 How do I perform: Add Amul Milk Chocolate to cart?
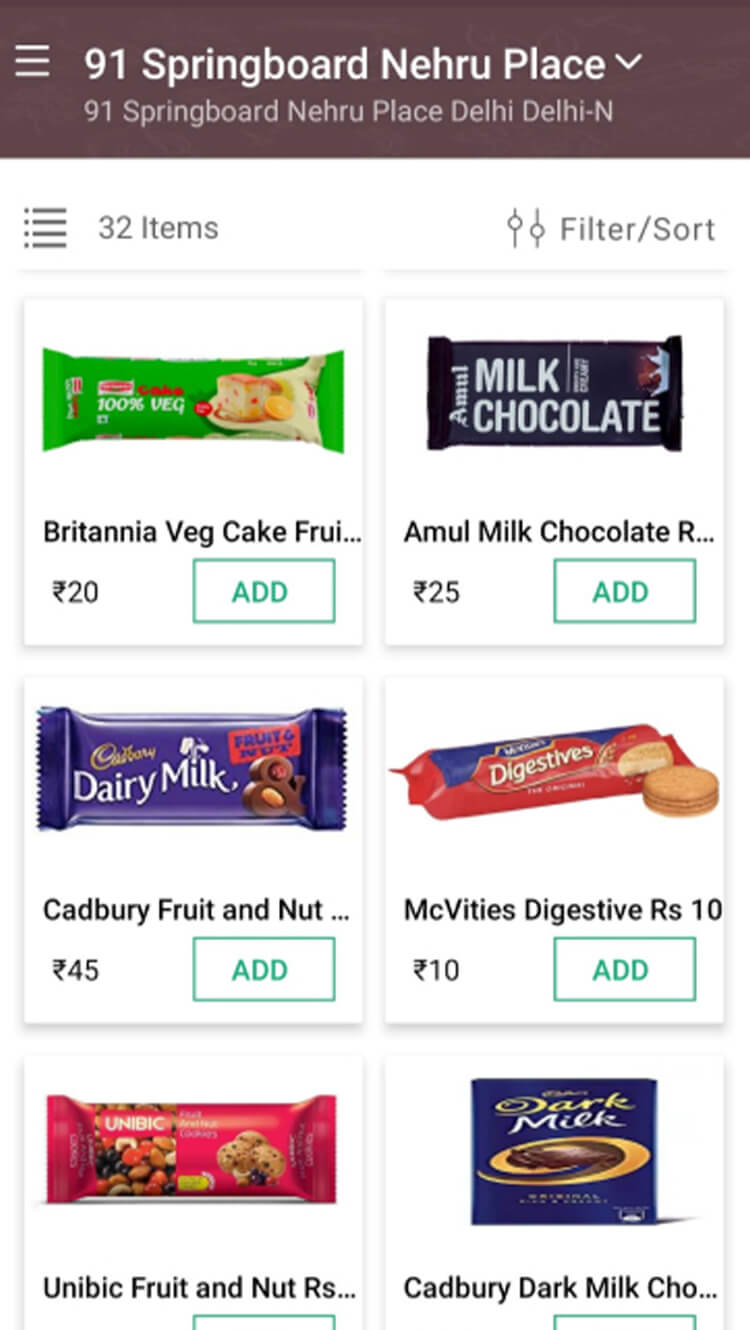coord(624,592)
